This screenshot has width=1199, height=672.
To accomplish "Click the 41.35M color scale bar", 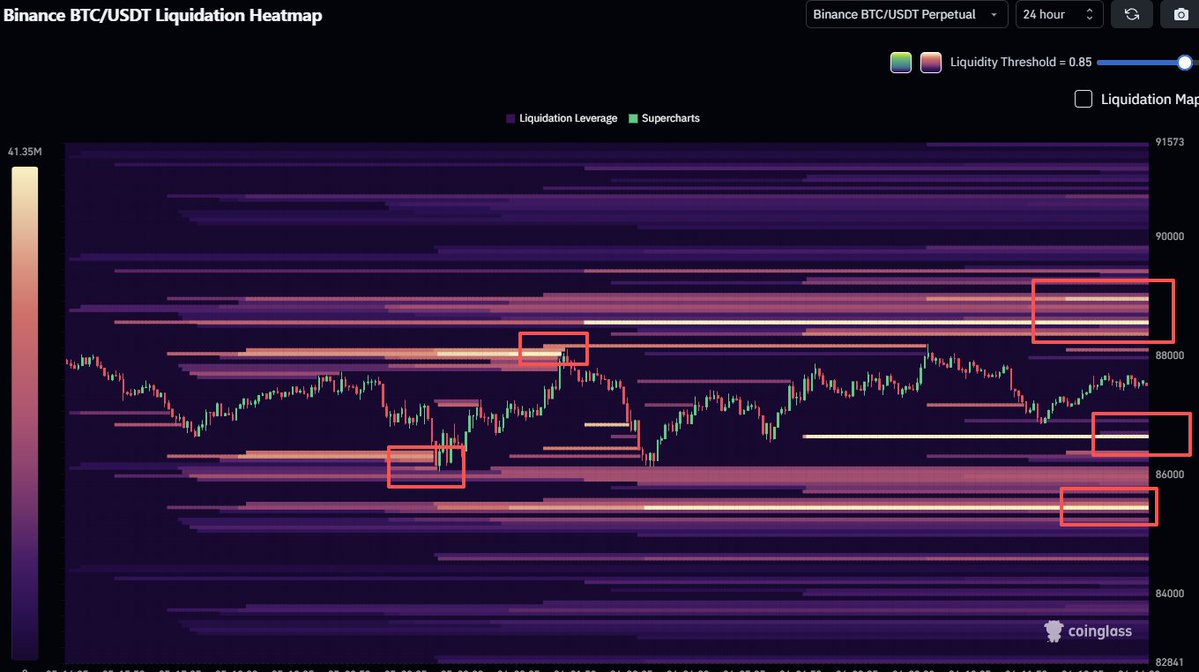I will (24, 413).
